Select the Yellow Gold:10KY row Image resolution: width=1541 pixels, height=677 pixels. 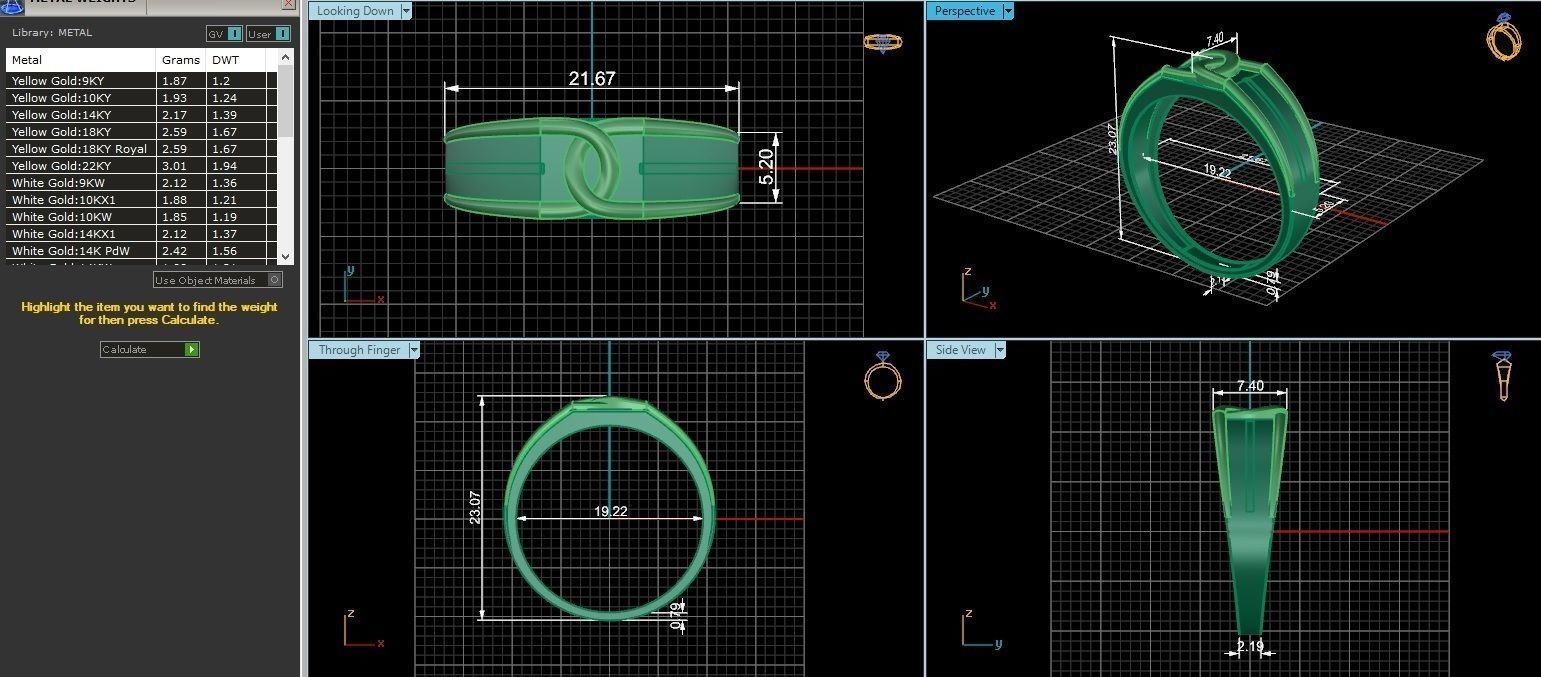(142, 98)
